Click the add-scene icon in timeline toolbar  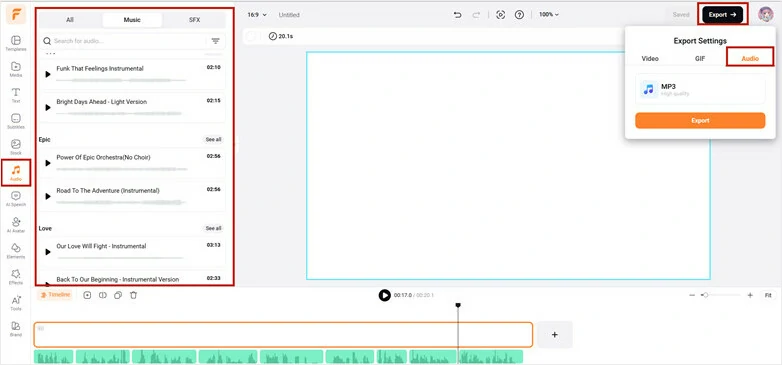coord(87,295)
